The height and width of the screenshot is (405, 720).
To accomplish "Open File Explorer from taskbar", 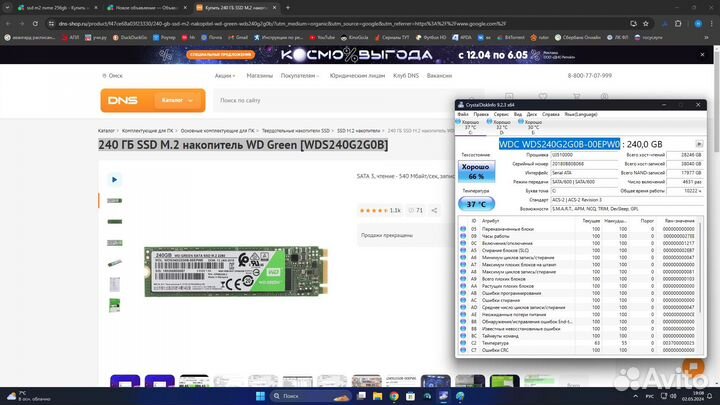I will tap(377, 396).
